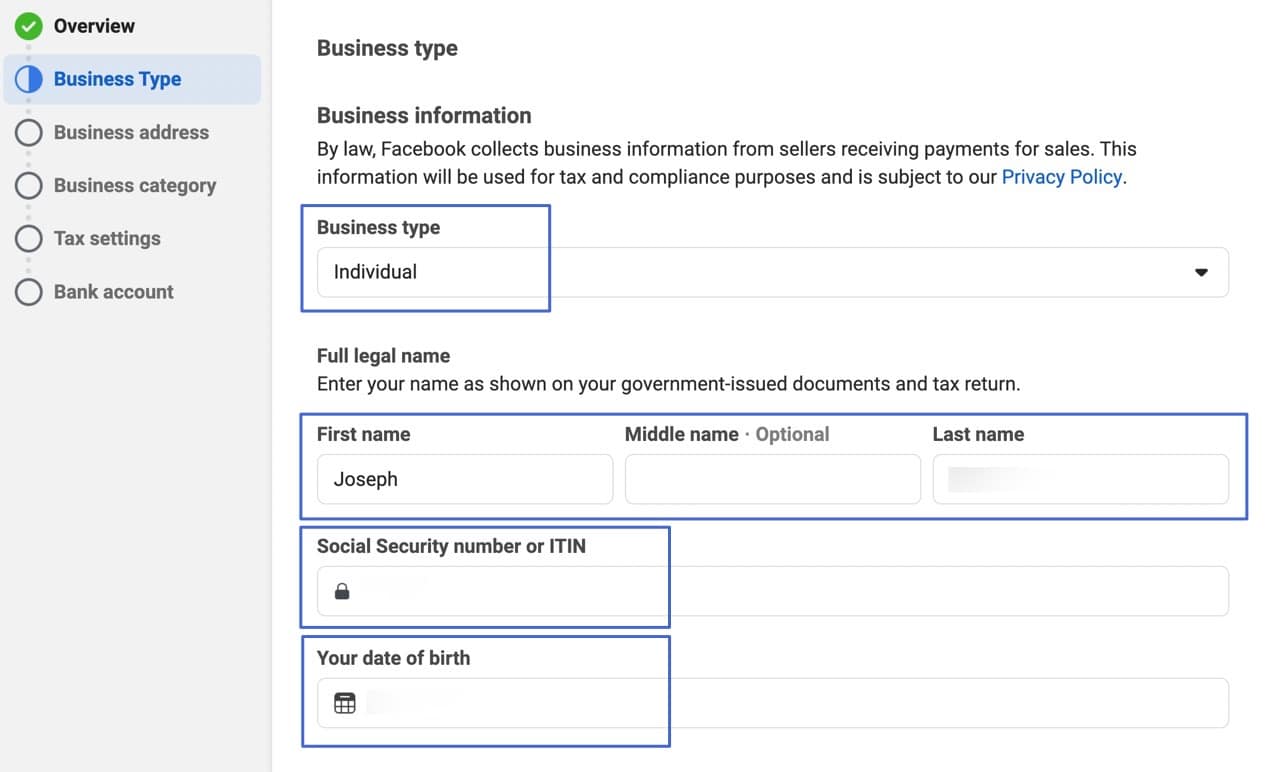Click into the Last name field
The height and width of the screenshot is (772, 1269).
[1080, 479]
